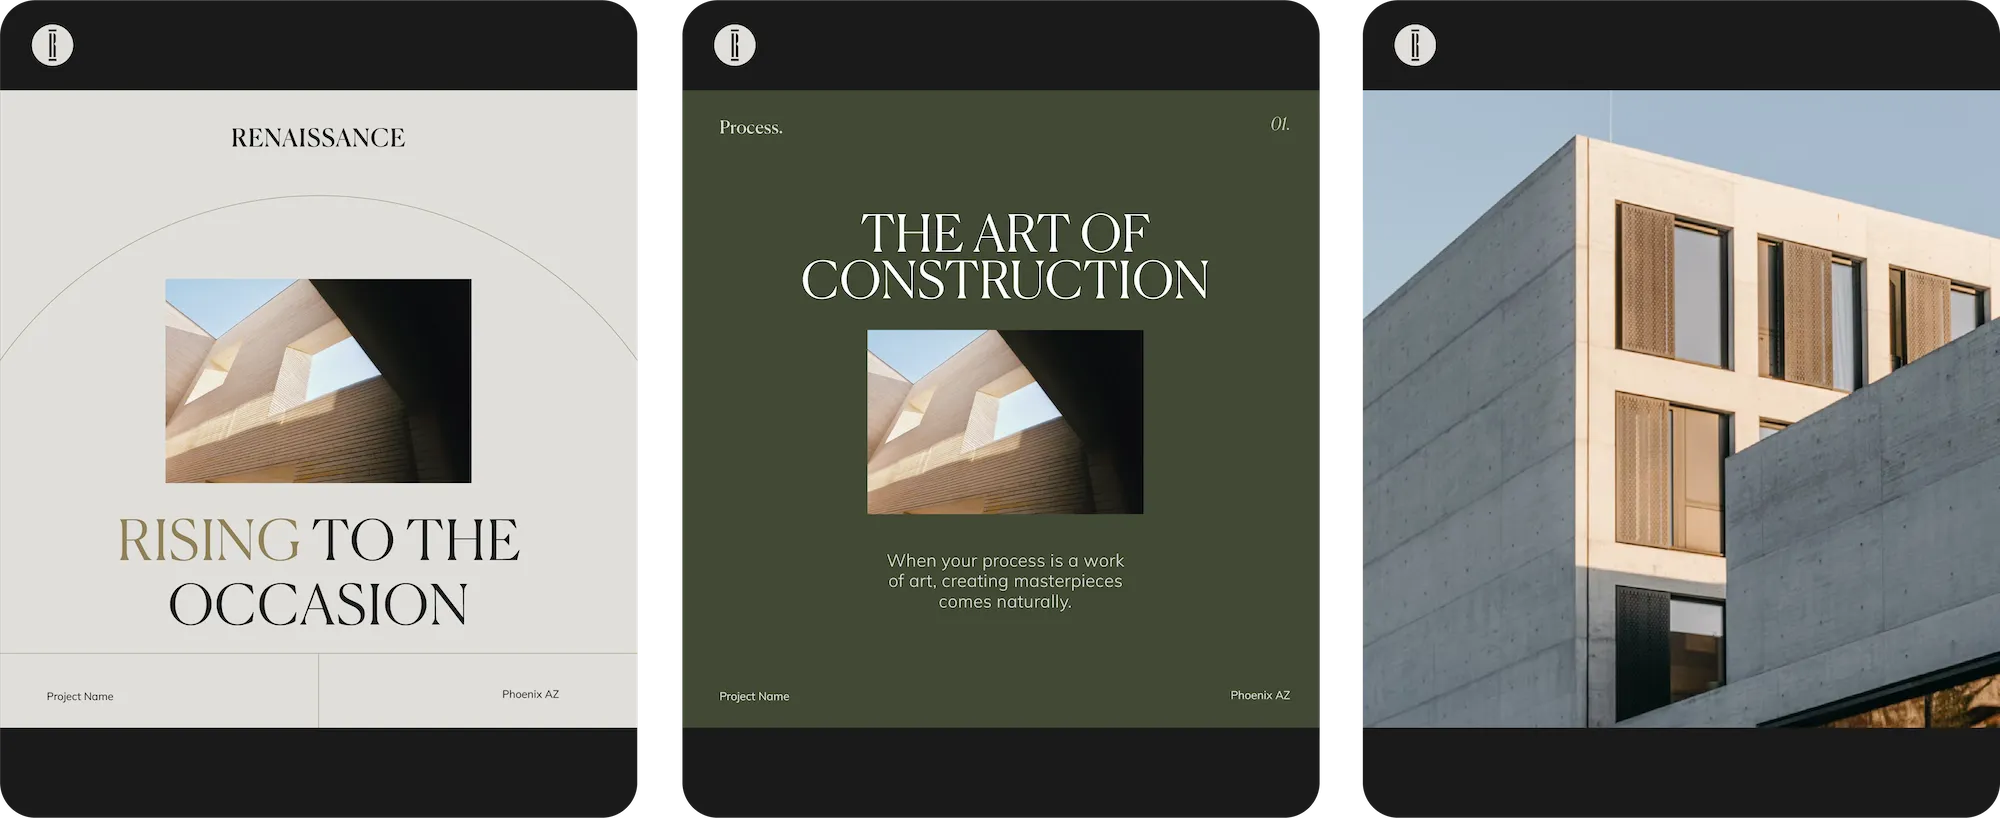Click the TO THE words in the headline
2000x818 pixels.
tap(416, 540)
